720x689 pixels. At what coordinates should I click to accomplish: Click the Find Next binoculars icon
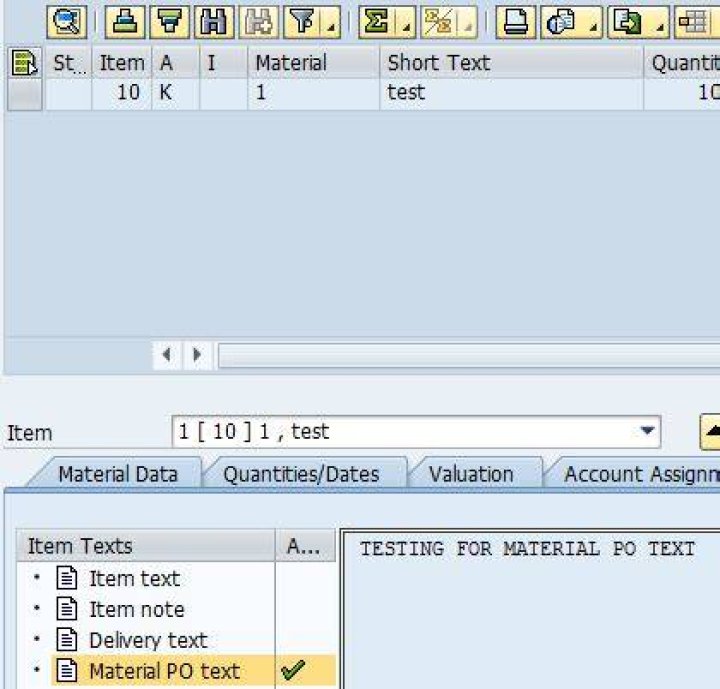point(259,22)
